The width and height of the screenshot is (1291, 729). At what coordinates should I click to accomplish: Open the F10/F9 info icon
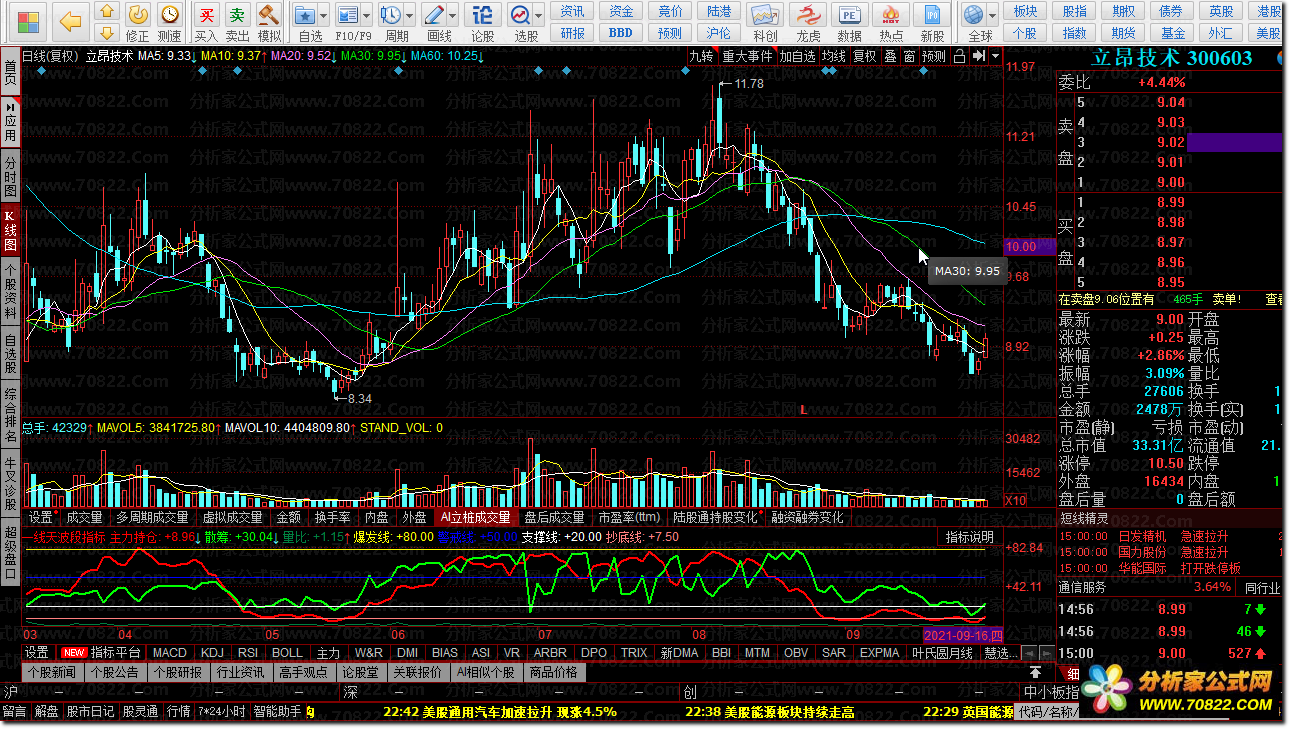348,22
